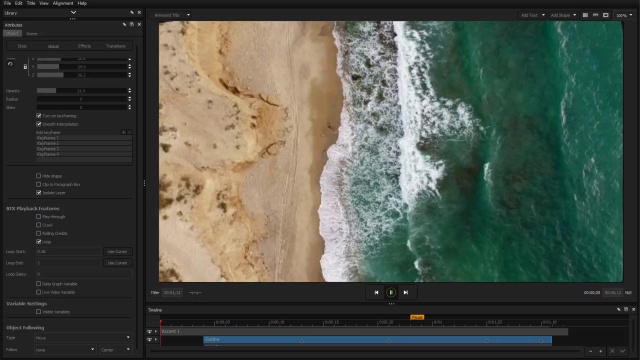Image resolution: width=640 pixels, height=360 pixels.
Task: Enable the Hide shape checkbox
Action: [39, 176]
